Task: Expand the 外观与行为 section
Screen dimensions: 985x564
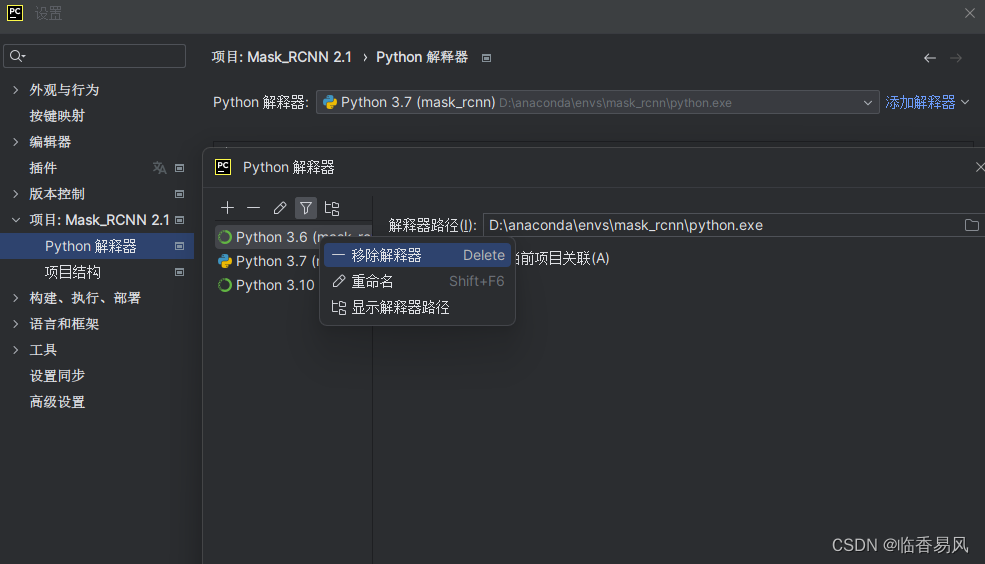Action: (x=16, y=90)
